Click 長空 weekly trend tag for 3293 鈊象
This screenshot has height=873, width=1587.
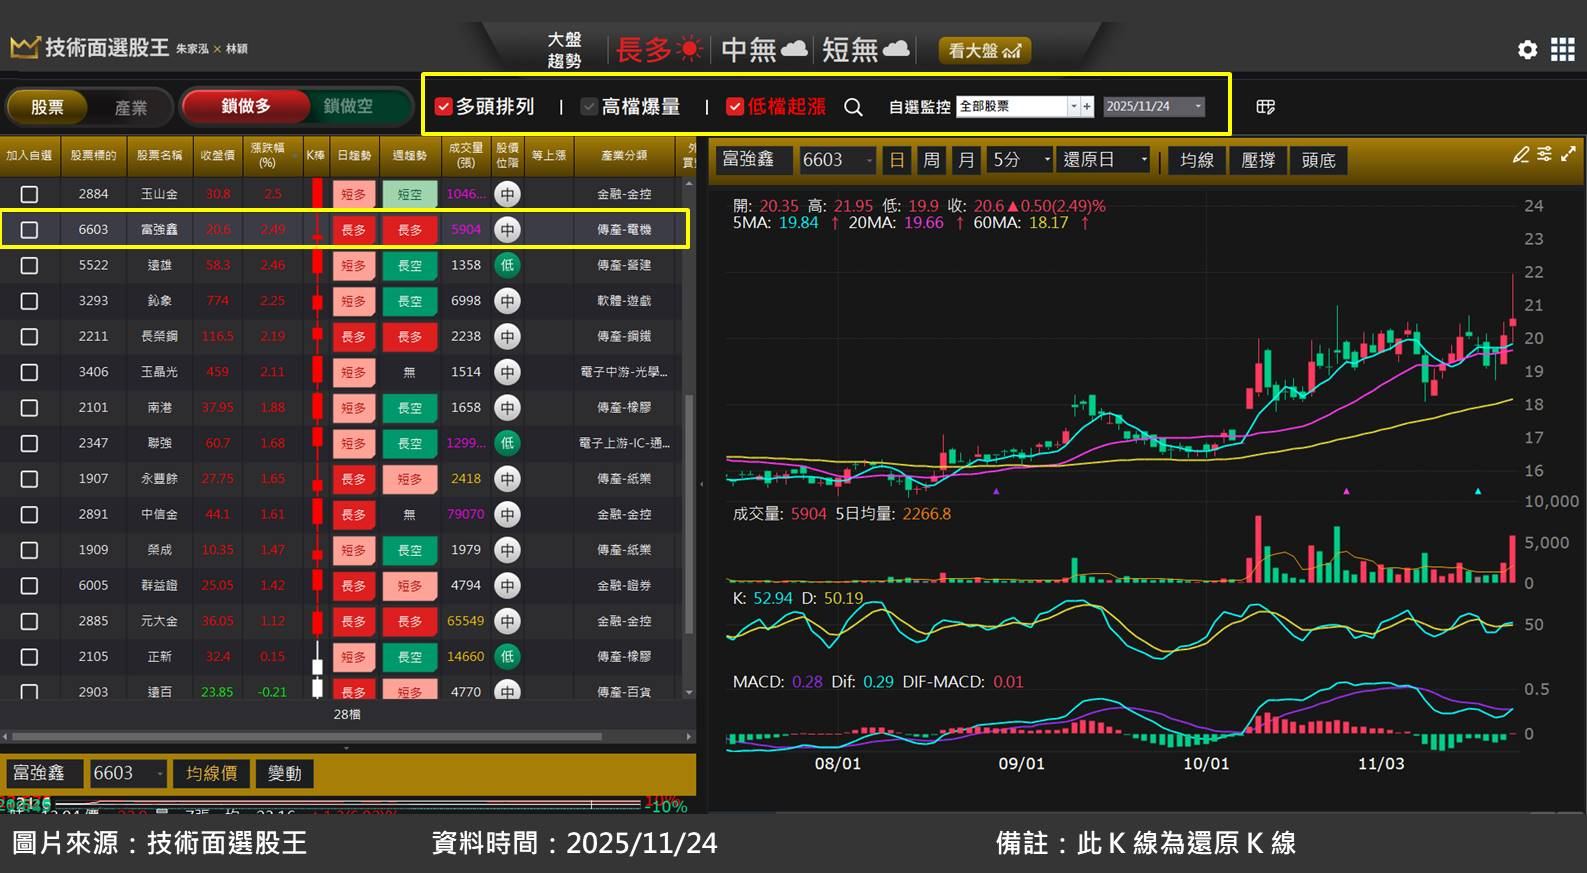click(410, 301)
